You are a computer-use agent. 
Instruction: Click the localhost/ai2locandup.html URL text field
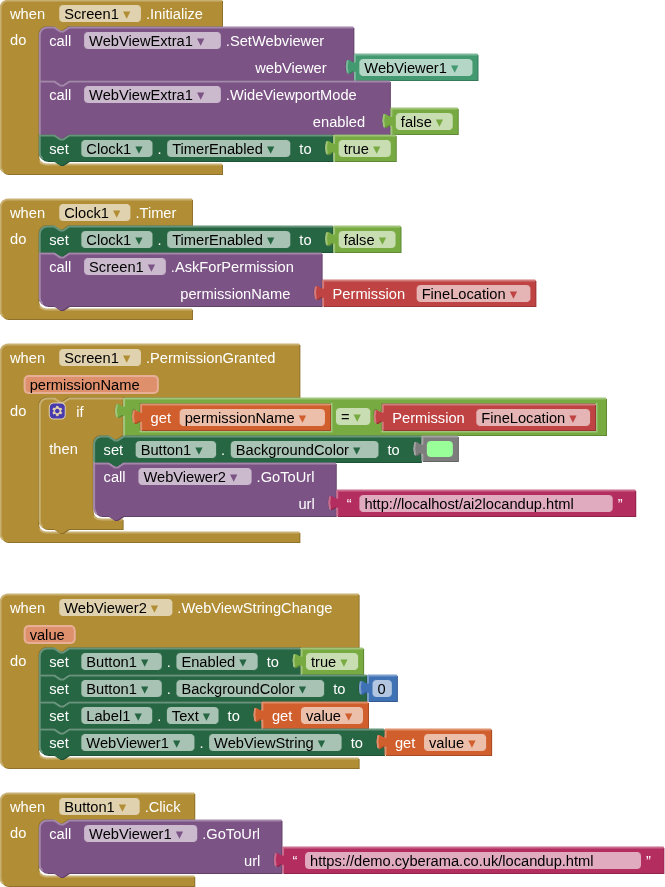pyautogui.click(x=485, y=504)
